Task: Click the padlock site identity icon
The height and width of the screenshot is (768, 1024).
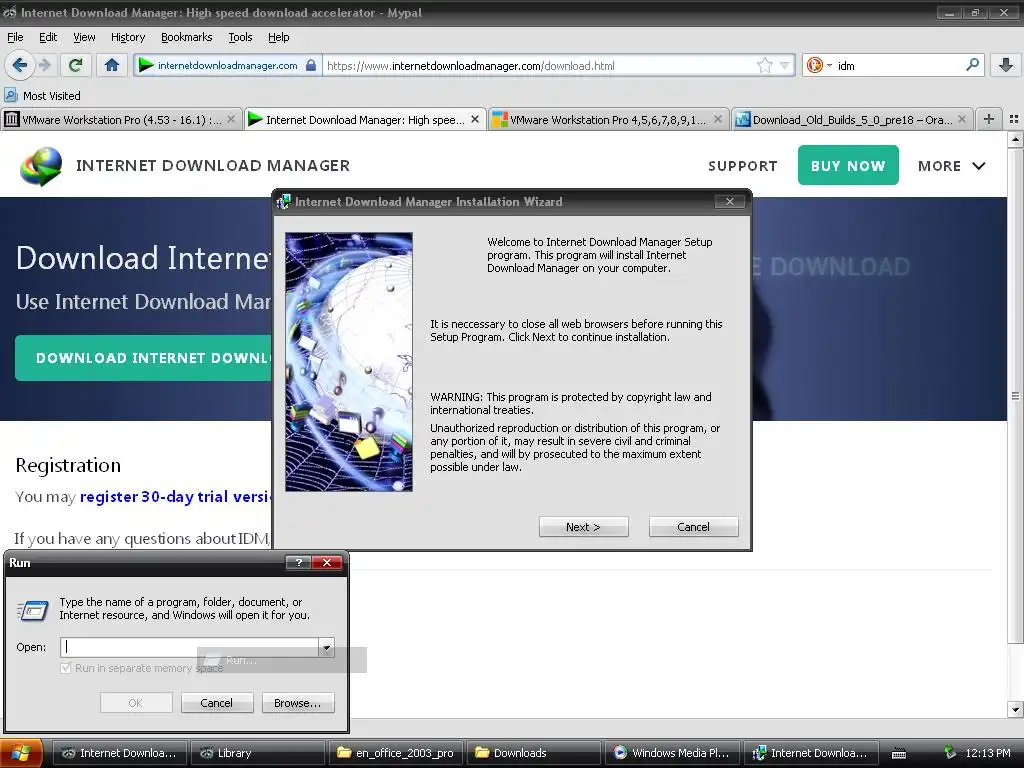Action: (x=311, y=65)
